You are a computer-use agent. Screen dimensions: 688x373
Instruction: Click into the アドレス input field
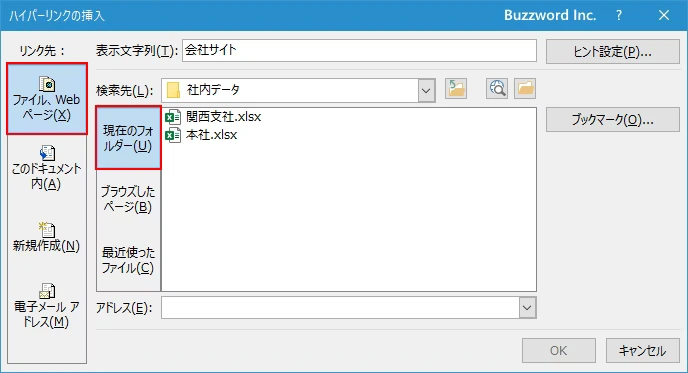[x=340, y=308]
